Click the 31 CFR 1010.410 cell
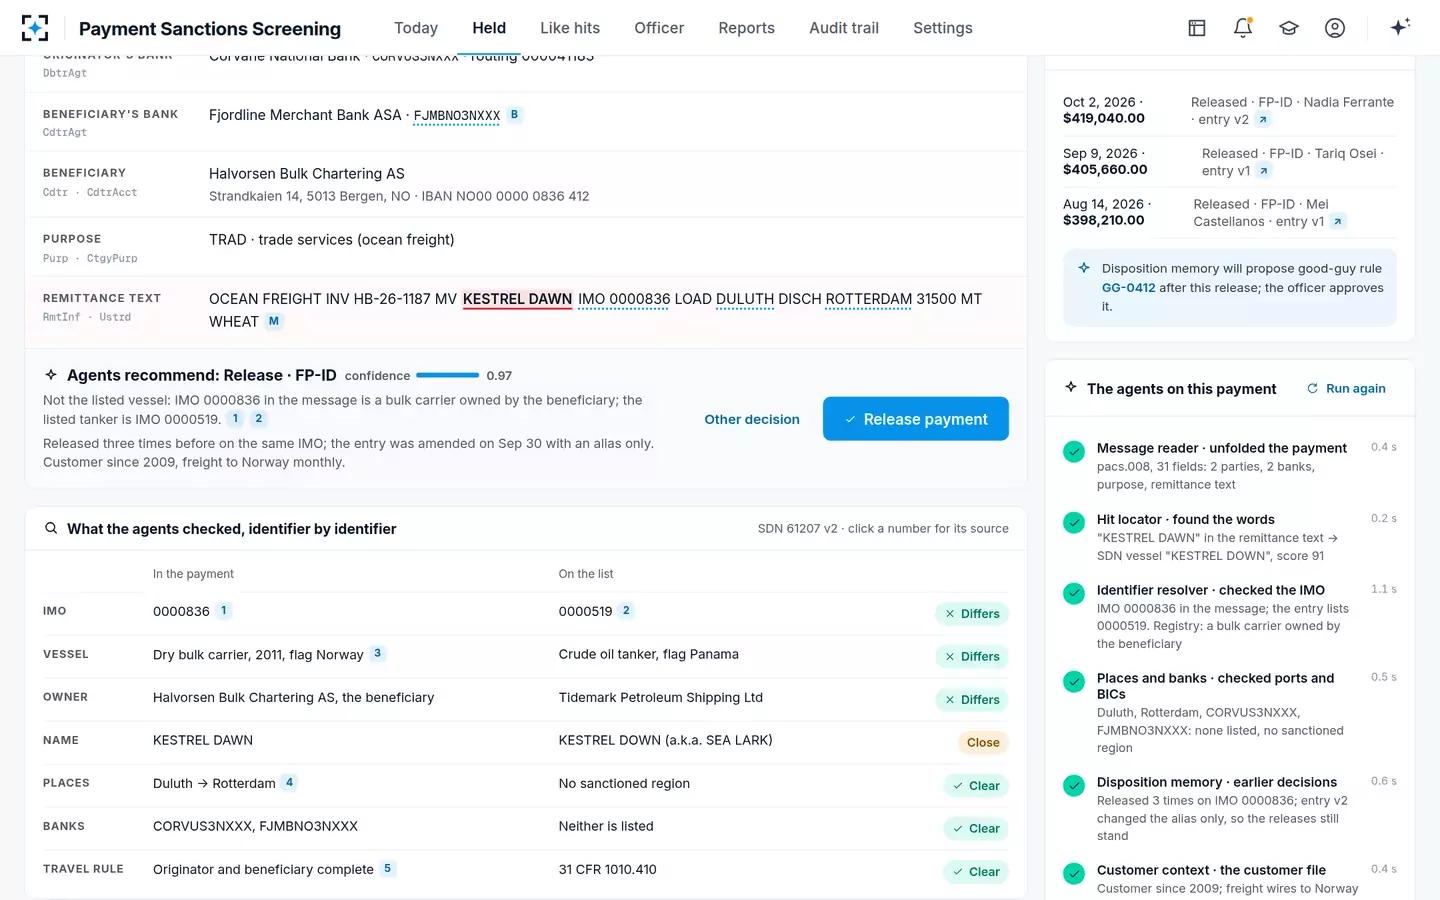Screen dimensions: 1440x900 click(607, 869)
